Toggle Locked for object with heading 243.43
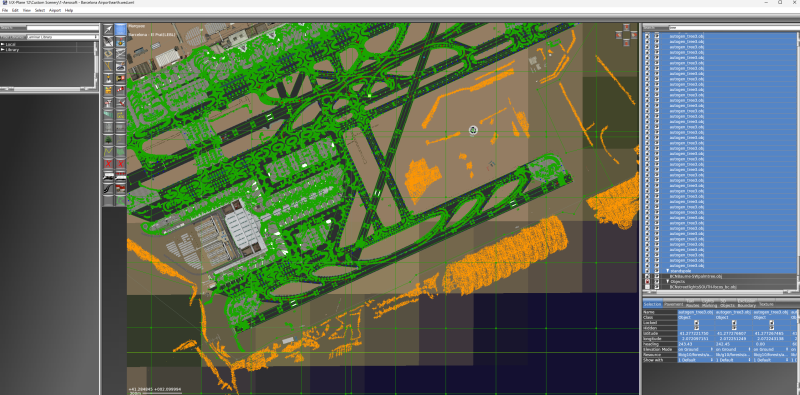The width and height of the screenshot is (800, 395). pyautogui.click(x=696, y=323)
